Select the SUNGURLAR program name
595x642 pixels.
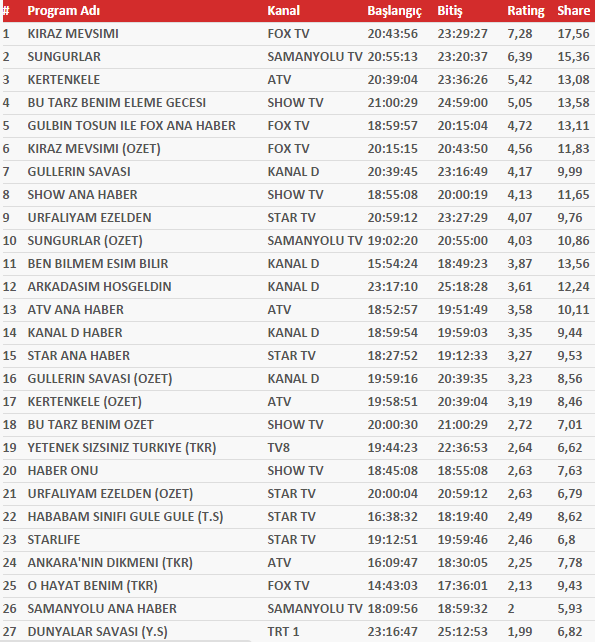pyautogui.click(x=64, y=57)
